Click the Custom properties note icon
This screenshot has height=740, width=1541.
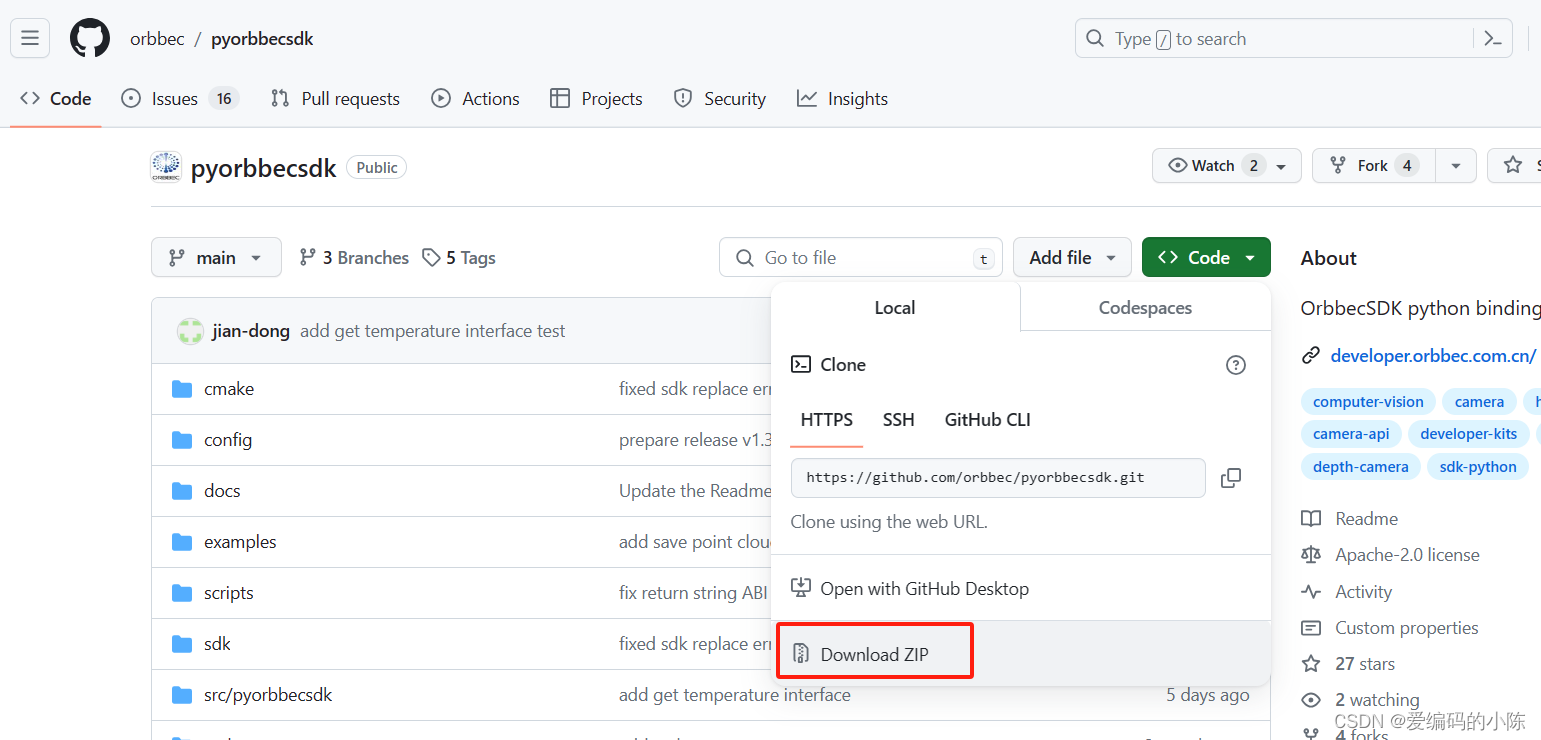(1311, 628)
